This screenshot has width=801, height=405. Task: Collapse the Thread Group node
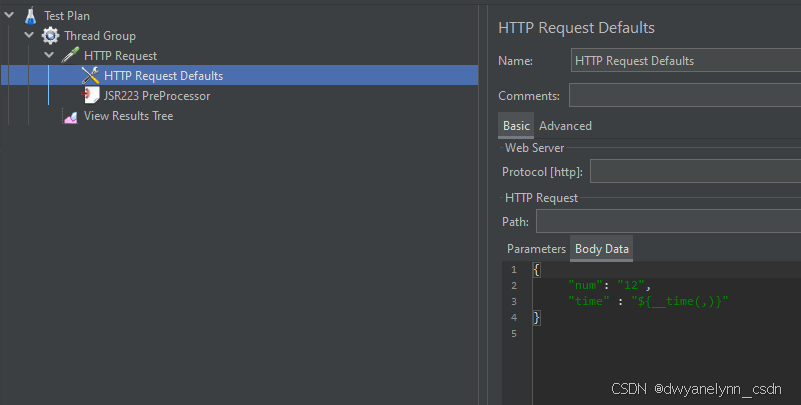29,35
